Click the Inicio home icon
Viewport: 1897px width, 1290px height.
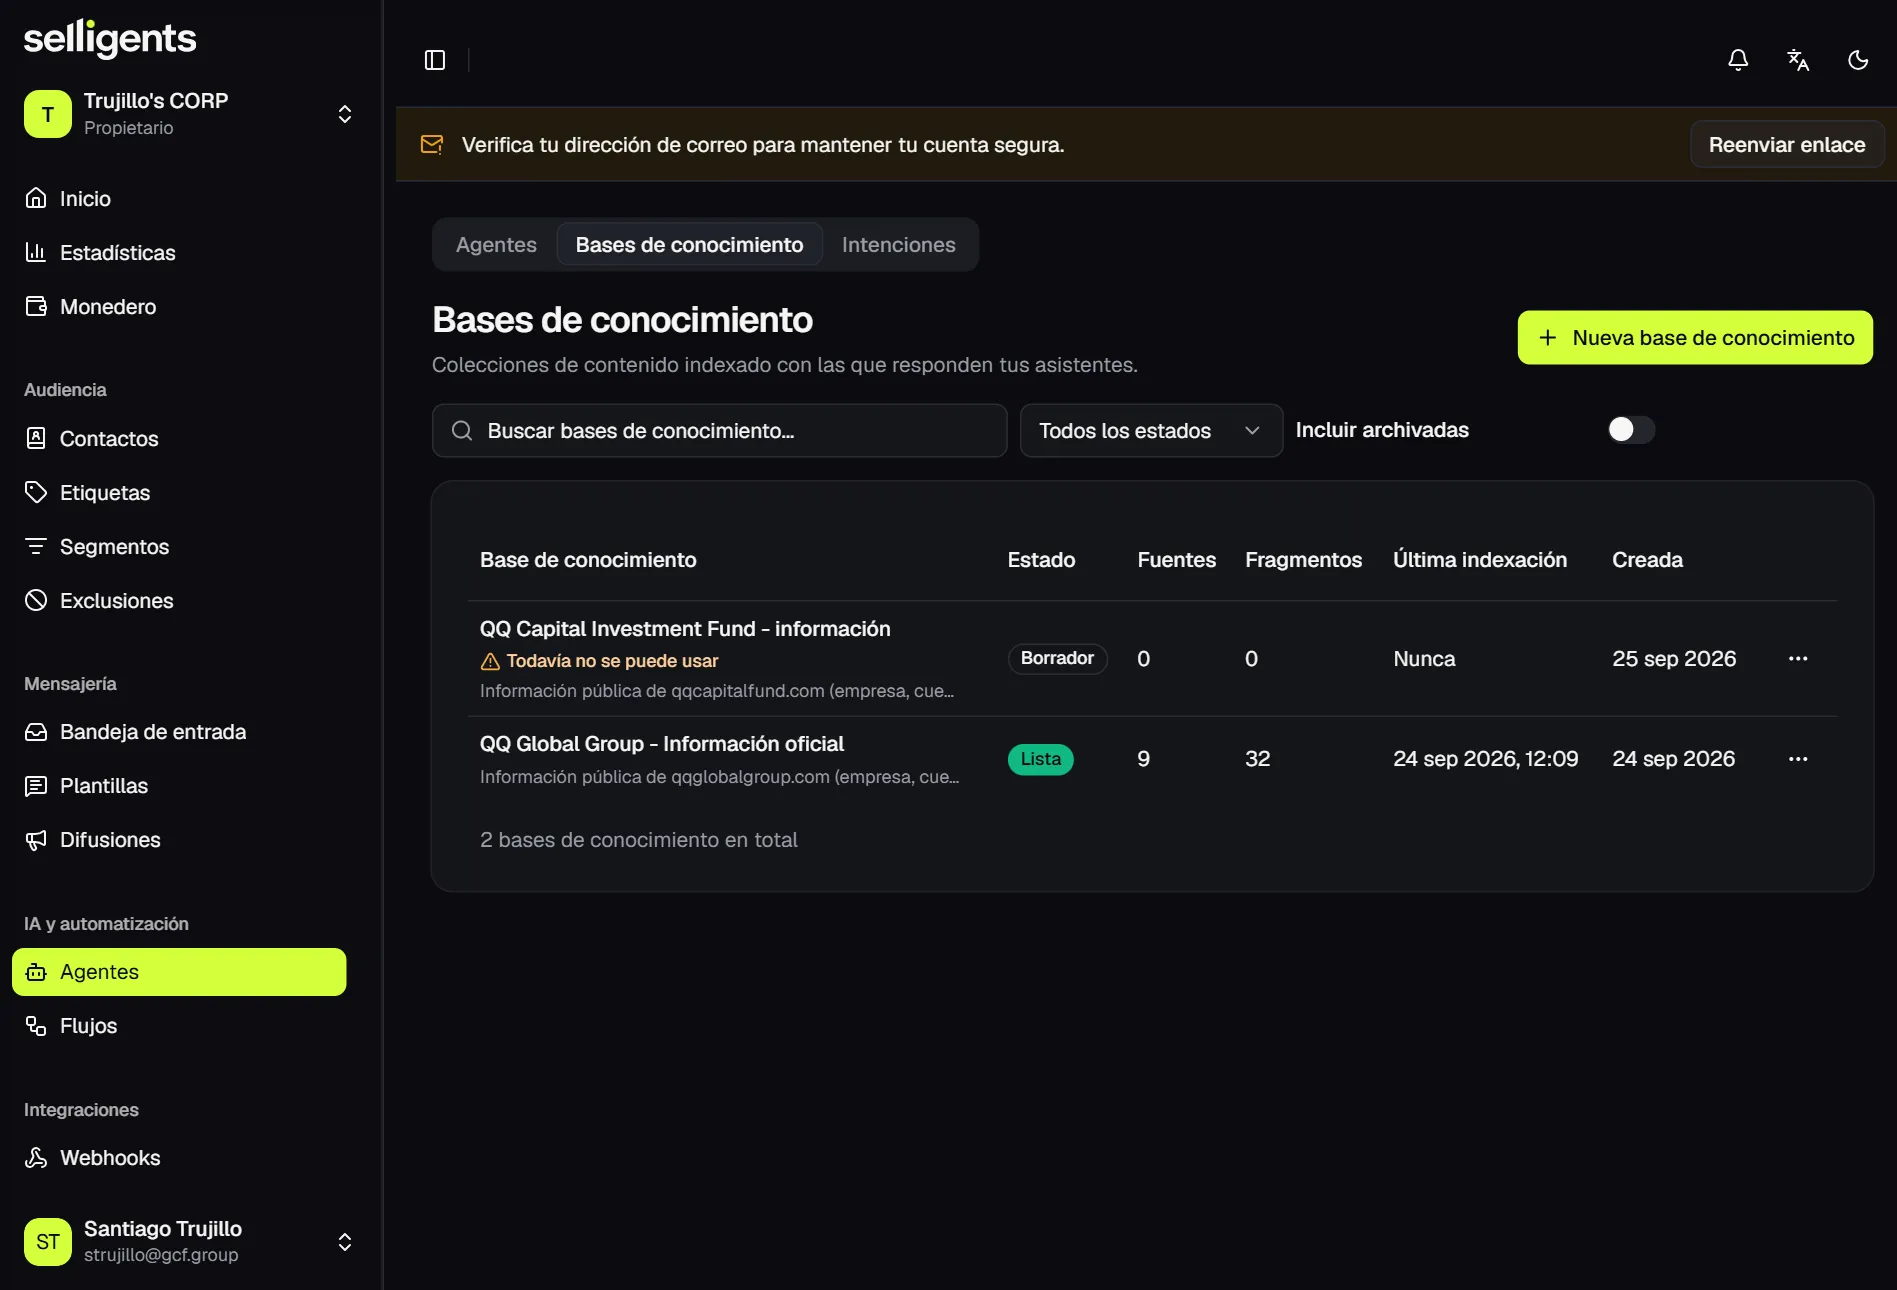[36, 198]
